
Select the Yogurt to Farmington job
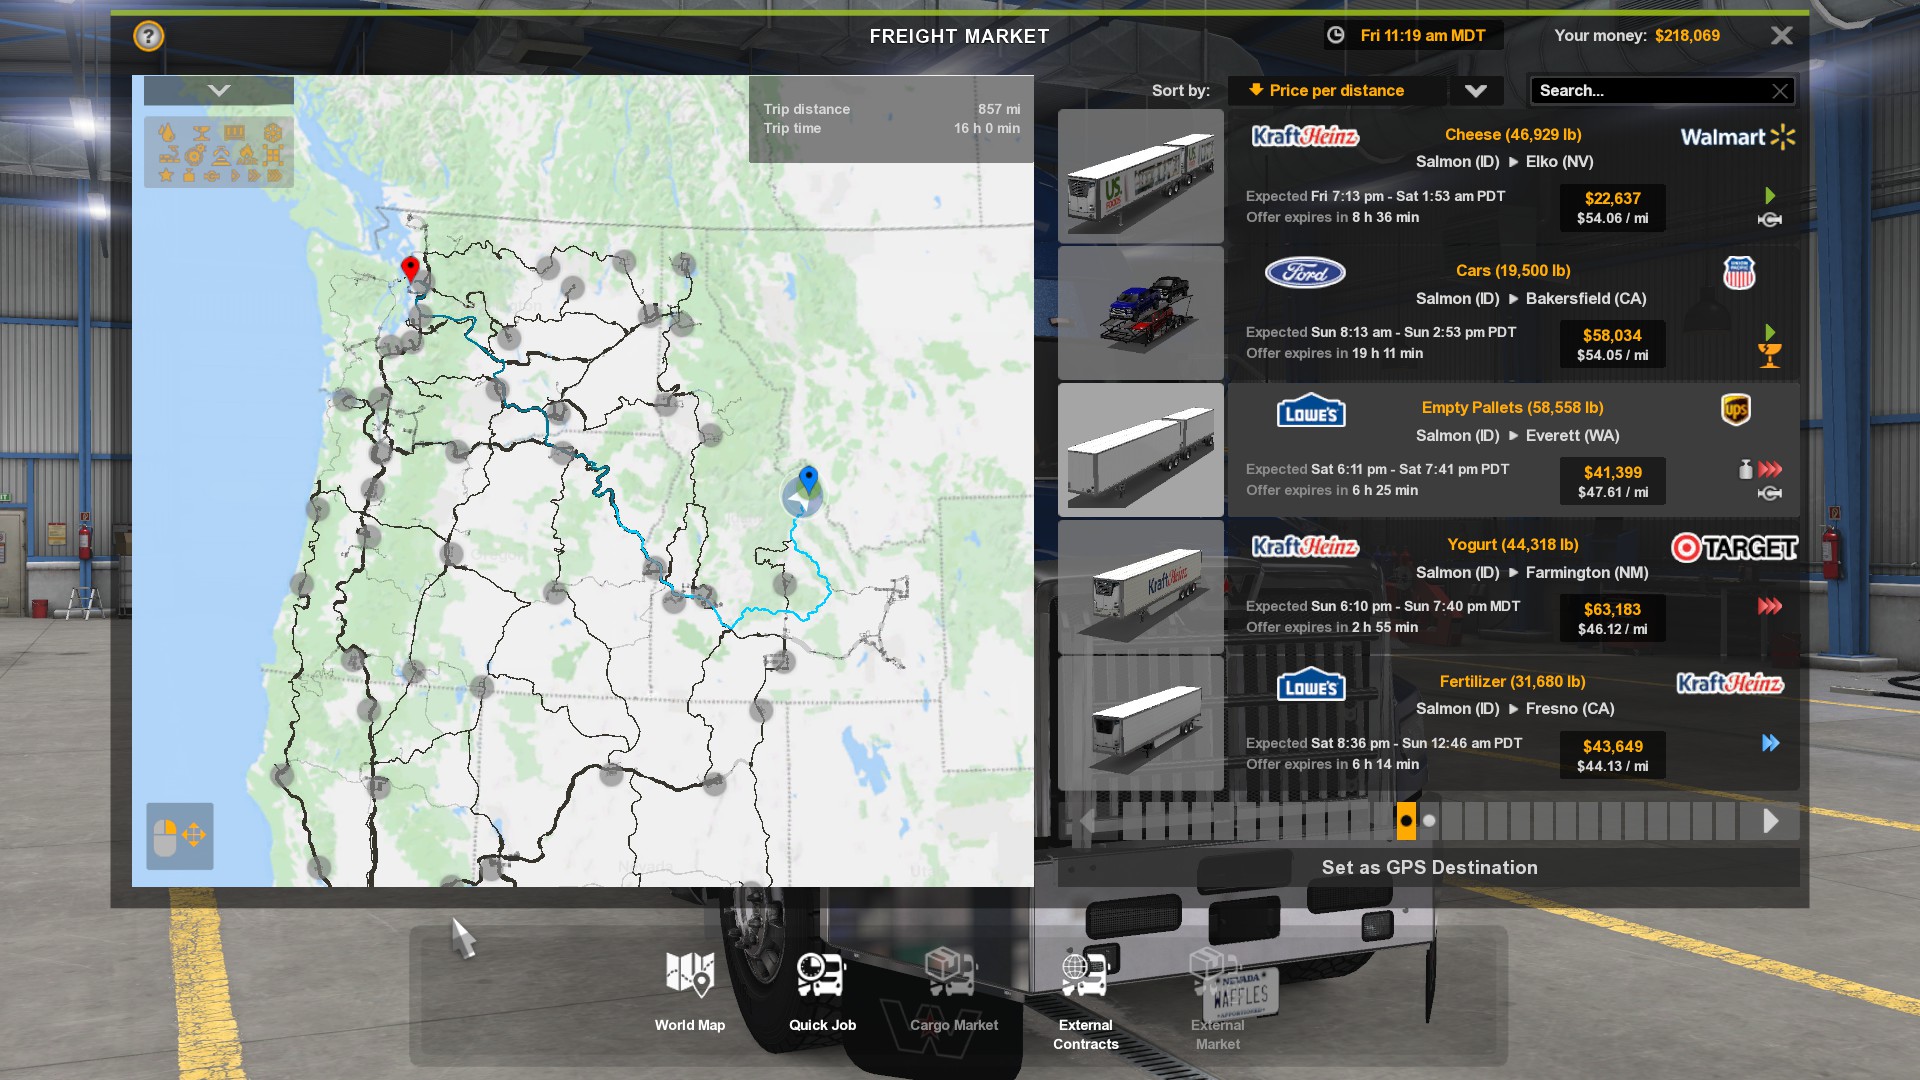tap(1513, 587)
